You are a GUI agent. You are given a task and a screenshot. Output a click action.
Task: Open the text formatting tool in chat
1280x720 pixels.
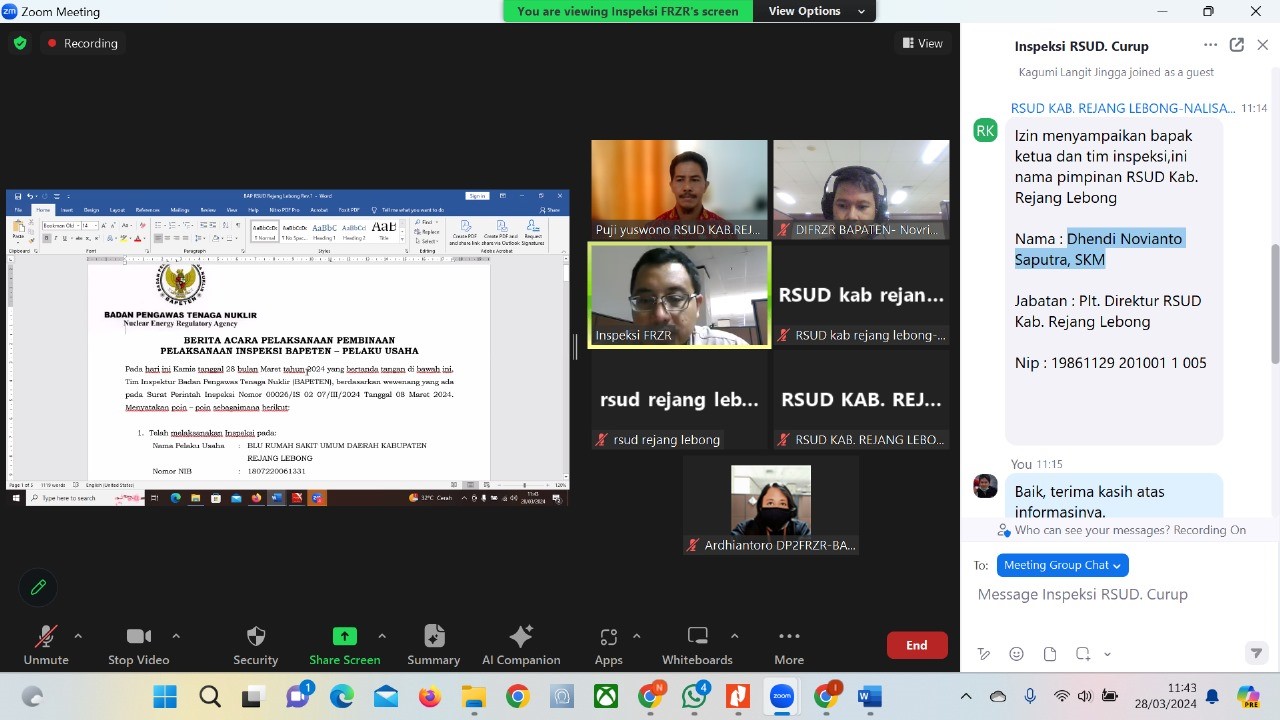click(x=984, y=654)
